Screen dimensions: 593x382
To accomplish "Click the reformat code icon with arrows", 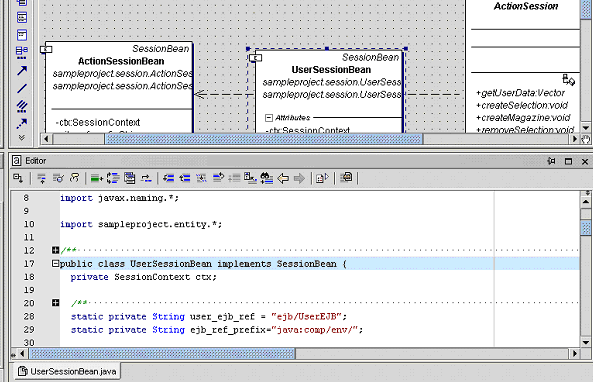I will pyautogui.click(x=113, y=178).
